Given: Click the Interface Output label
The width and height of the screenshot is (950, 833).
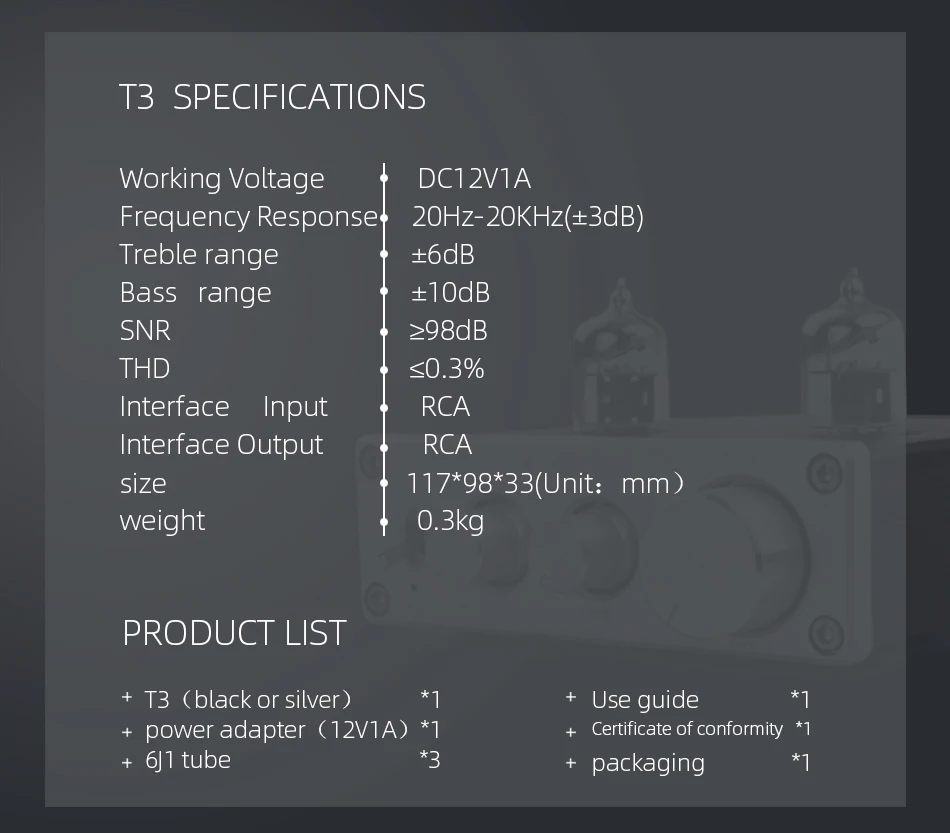Looking at the screenshot, I should click(221, 445).
